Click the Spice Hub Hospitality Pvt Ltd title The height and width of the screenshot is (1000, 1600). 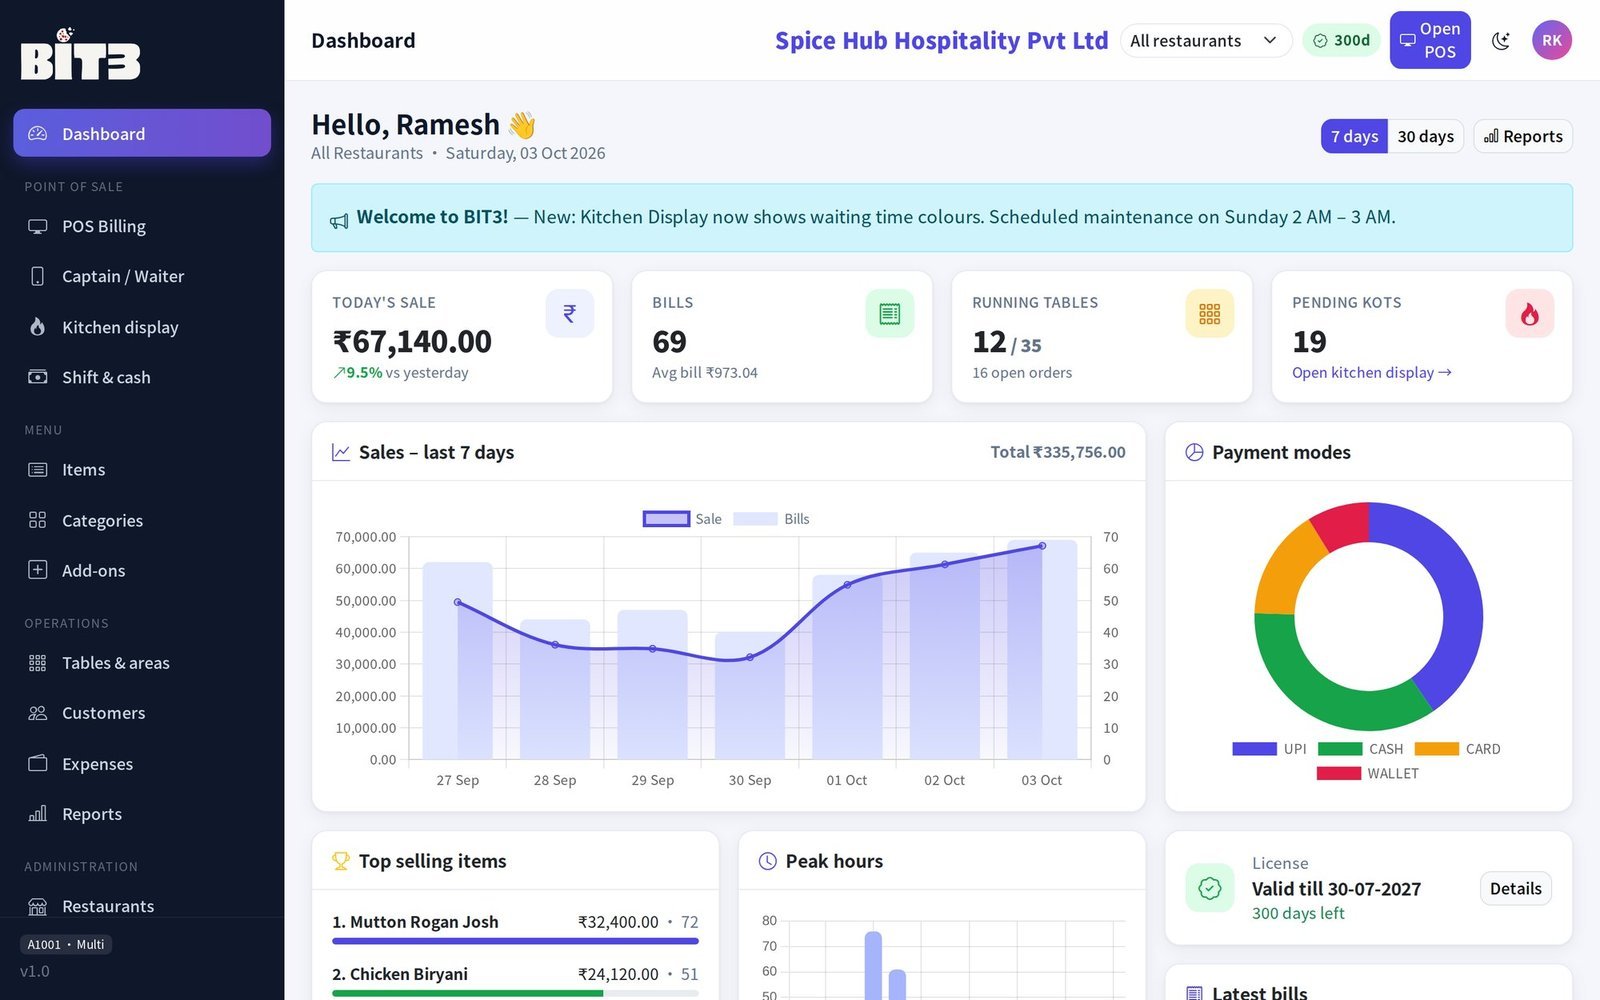(941, 40)
